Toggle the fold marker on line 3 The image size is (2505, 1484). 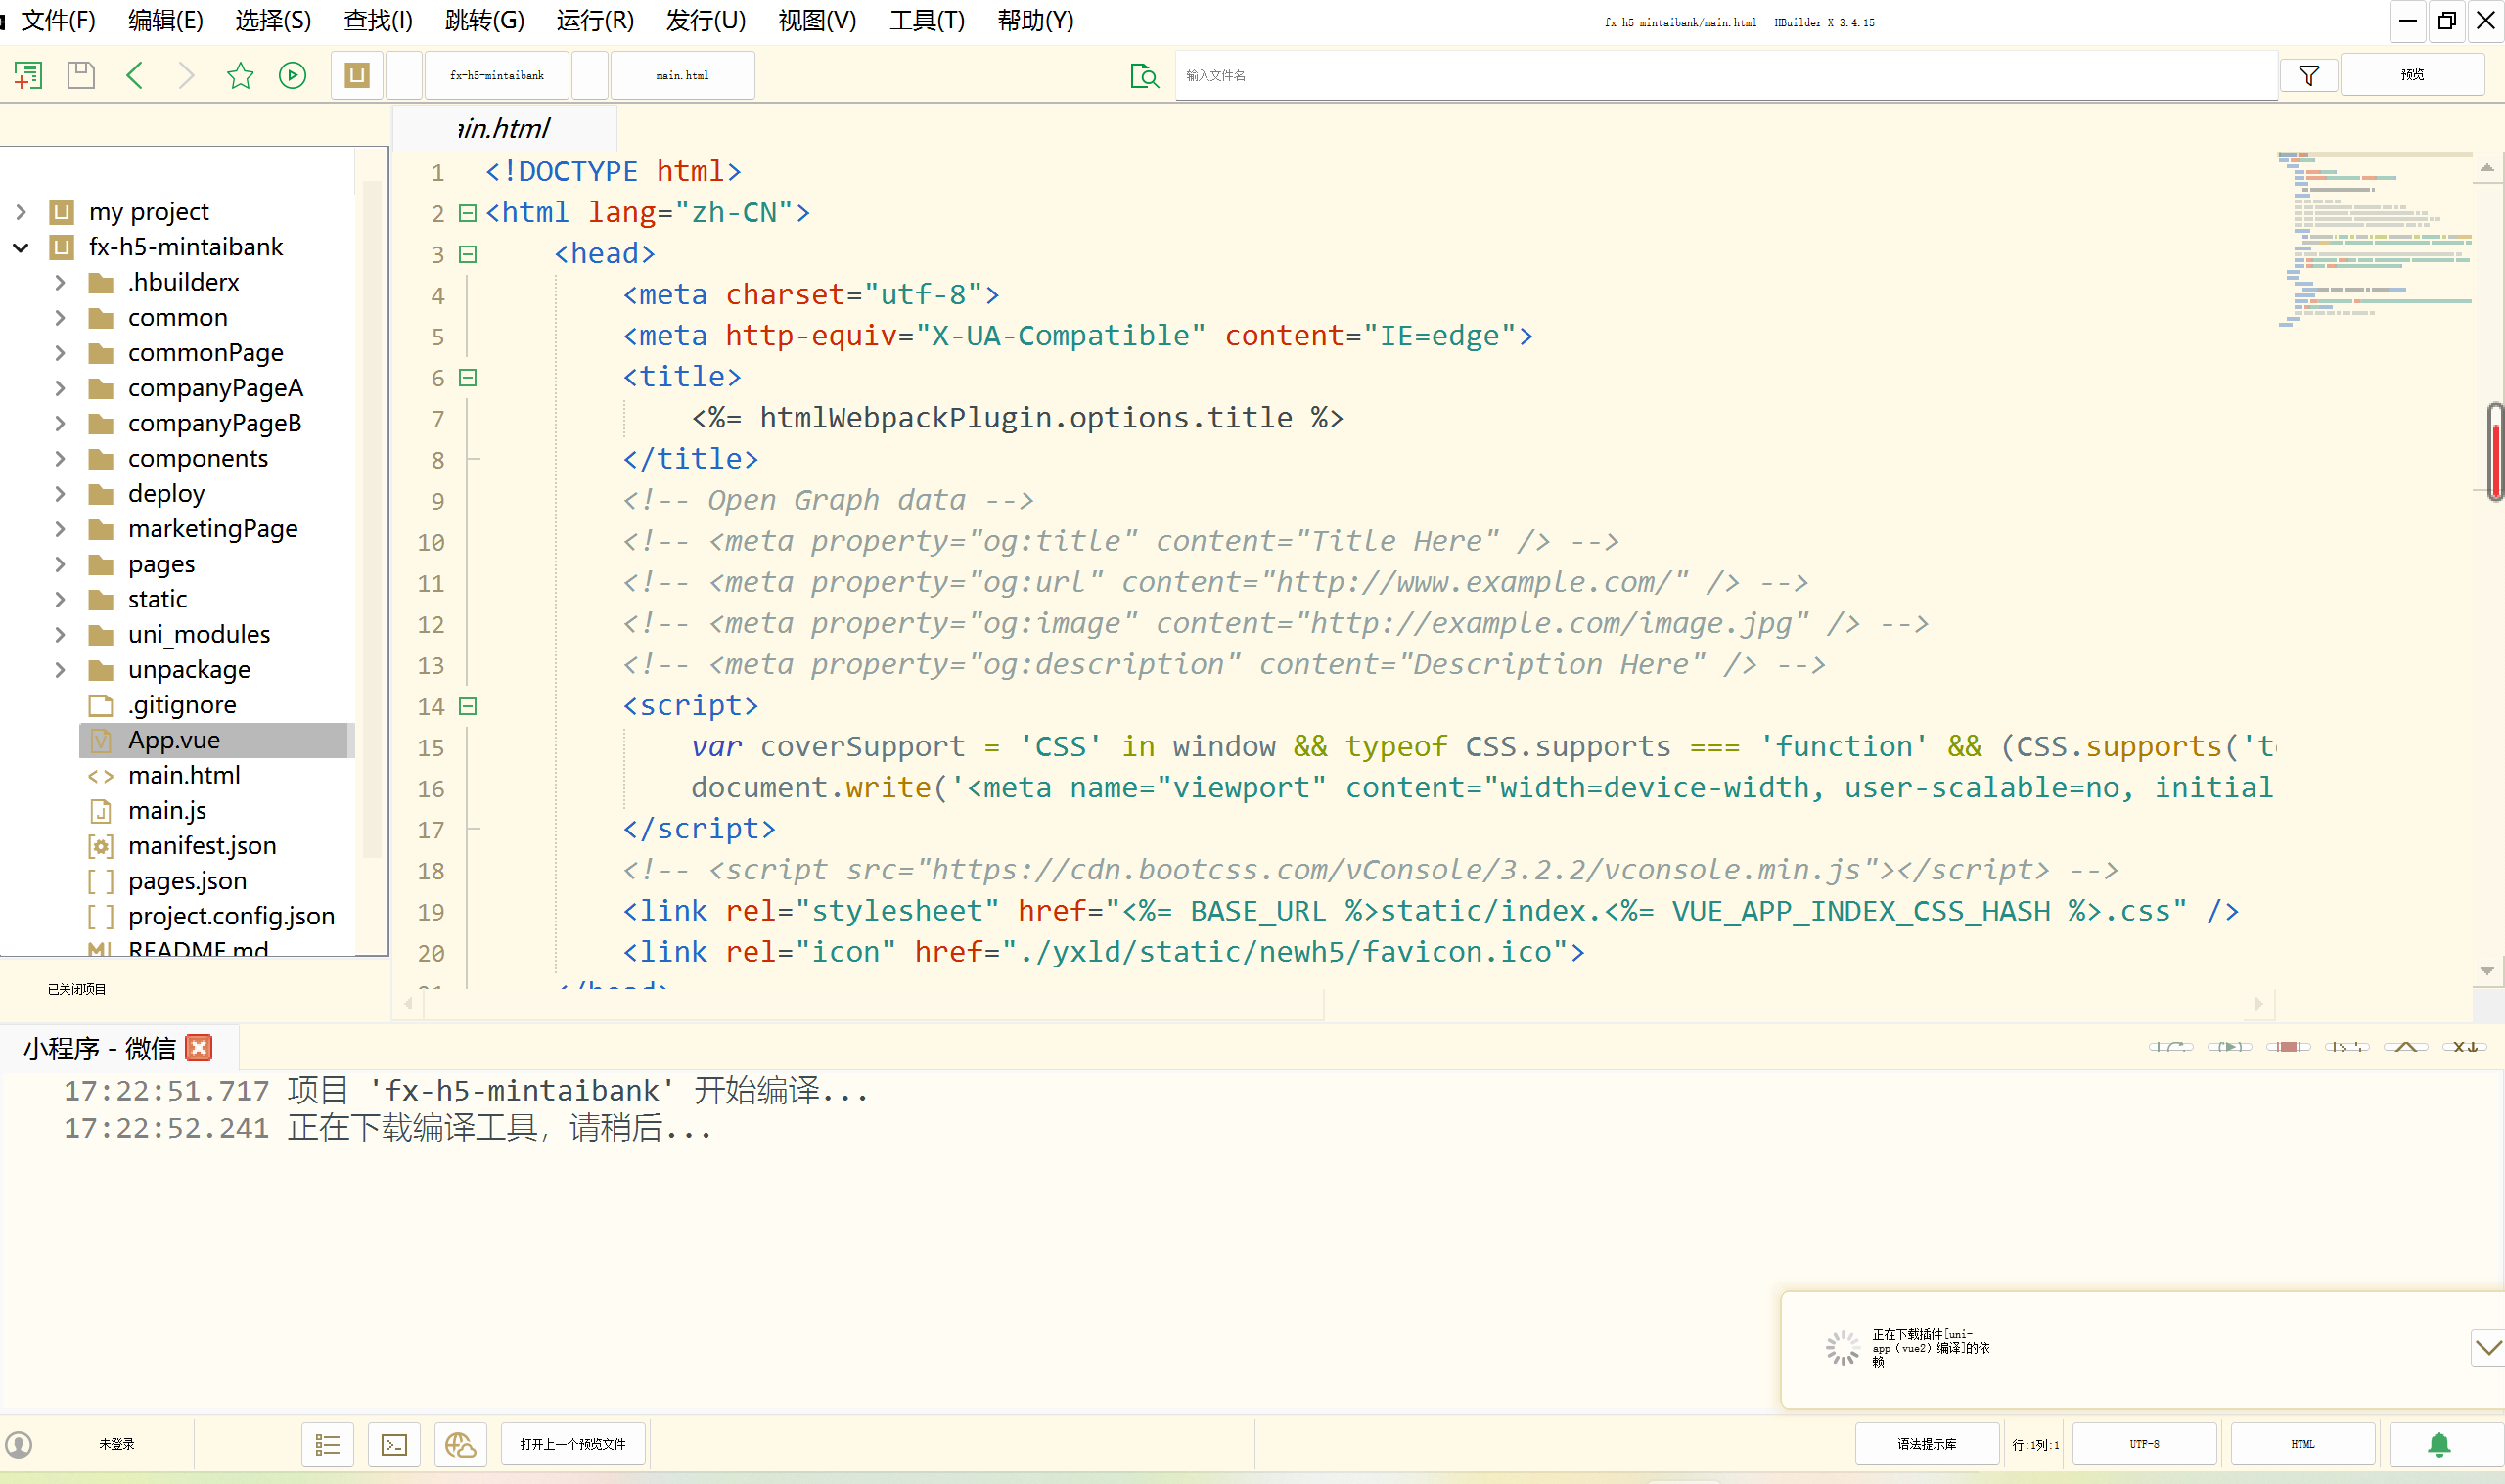tap(467, 254)
